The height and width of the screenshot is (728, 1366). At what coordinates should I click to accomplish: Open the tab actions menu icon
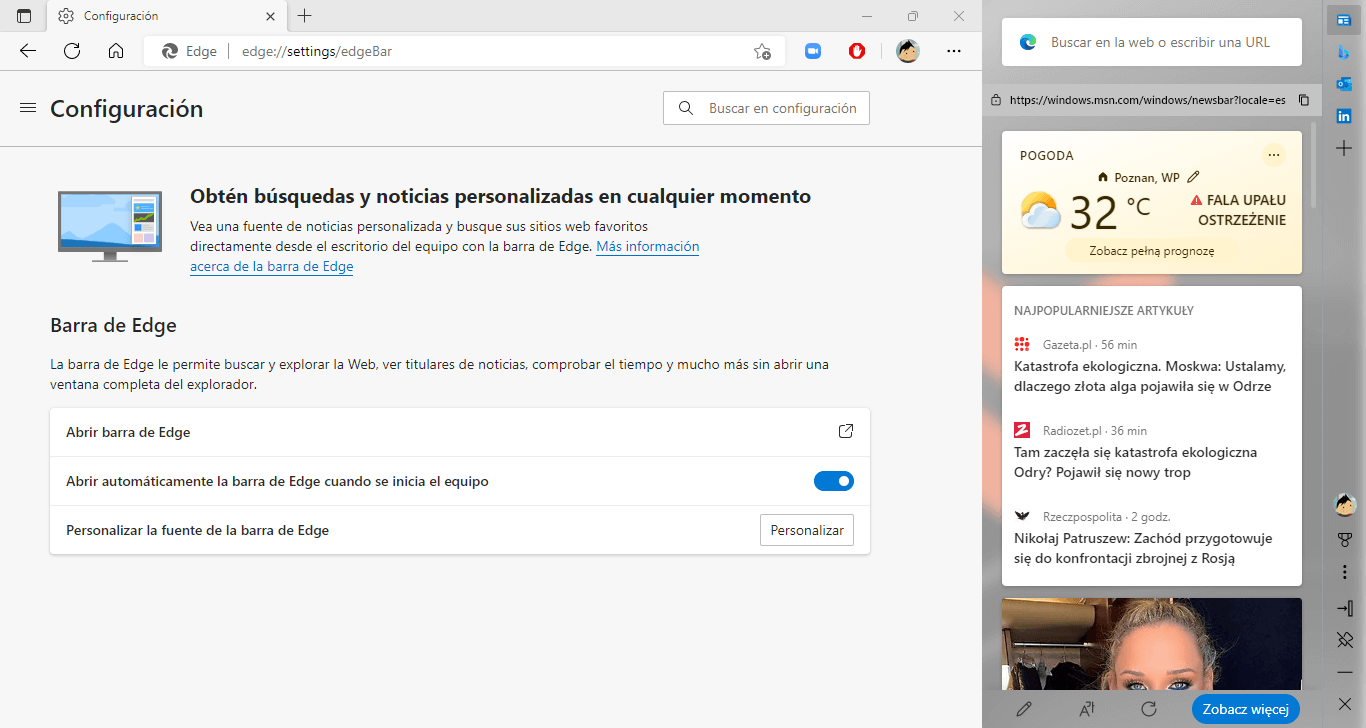click(24, 16)
